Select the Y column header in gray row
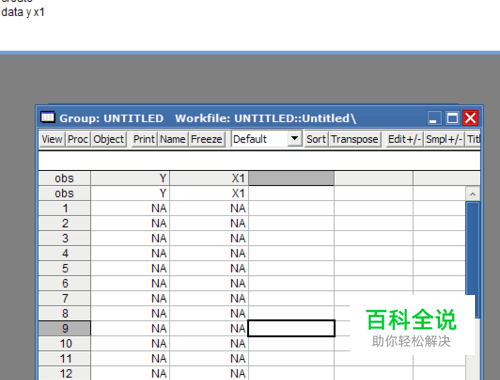The height and width of the screenshot is (380, 500). [130, 178]
